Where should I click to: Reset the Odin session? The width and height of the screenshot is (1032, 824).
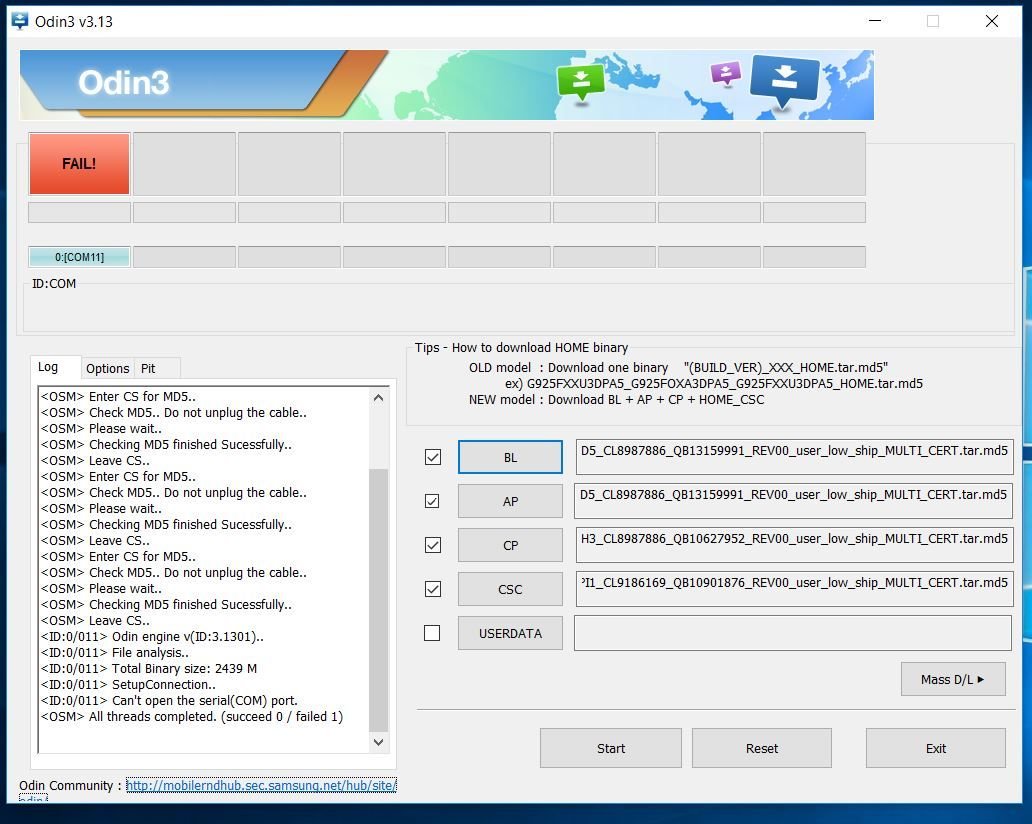pyautogui.click(x=761, y=748)
